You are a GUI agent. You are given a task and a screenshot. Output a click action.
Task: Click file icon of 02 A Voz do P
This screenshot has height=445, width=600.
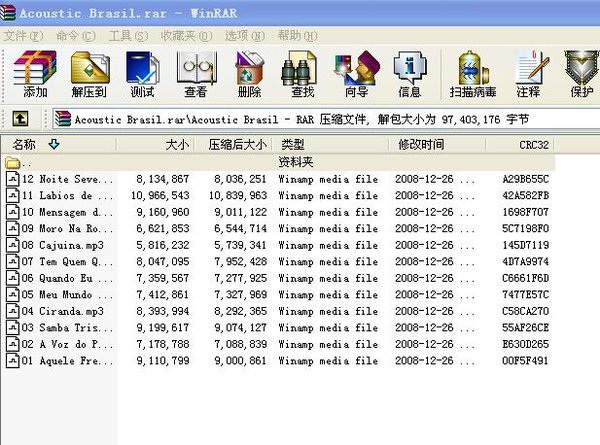click(x=13, y=344)
